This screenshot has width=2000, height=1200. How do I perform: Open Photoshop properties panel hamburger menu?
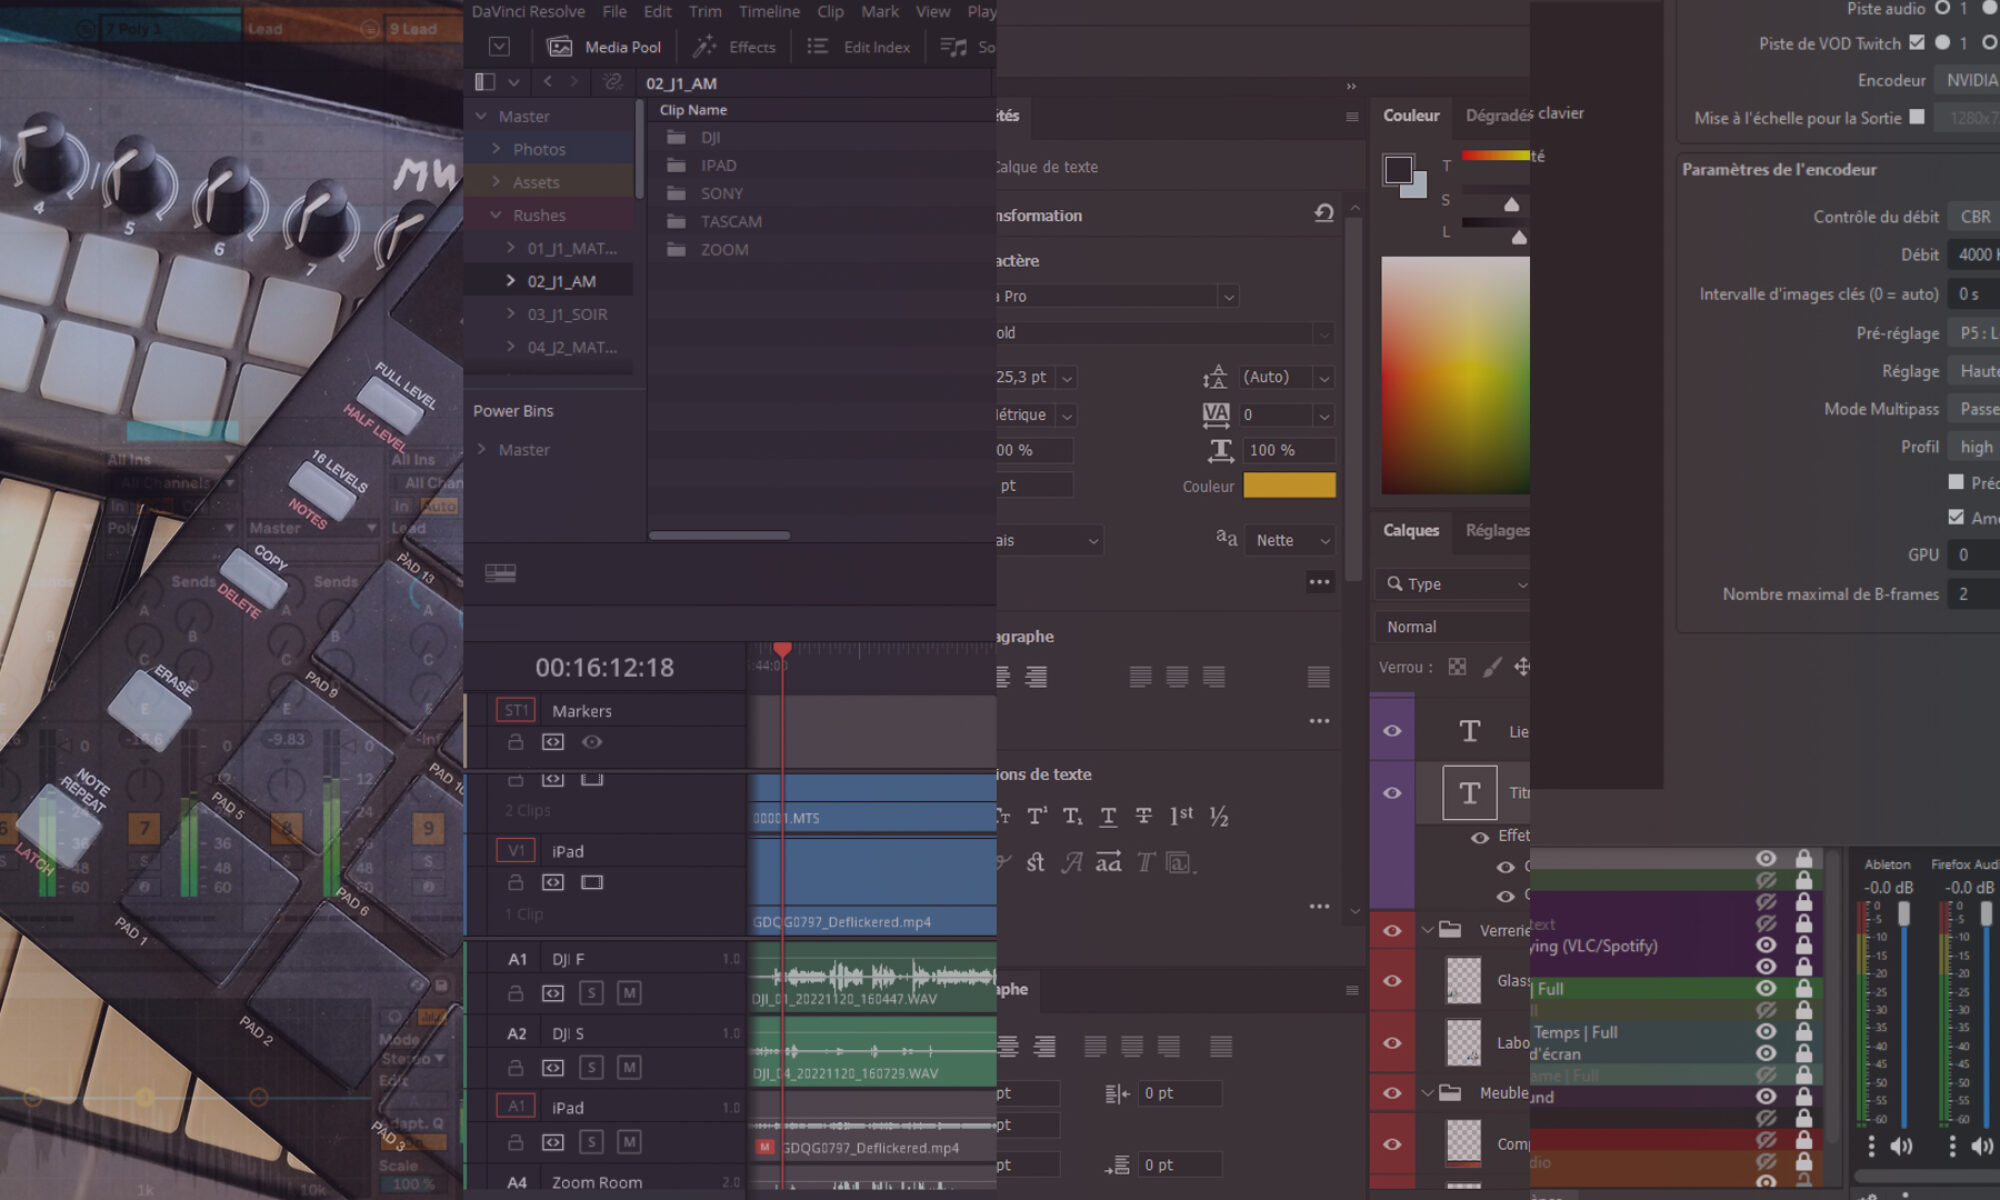(1352, 117)
